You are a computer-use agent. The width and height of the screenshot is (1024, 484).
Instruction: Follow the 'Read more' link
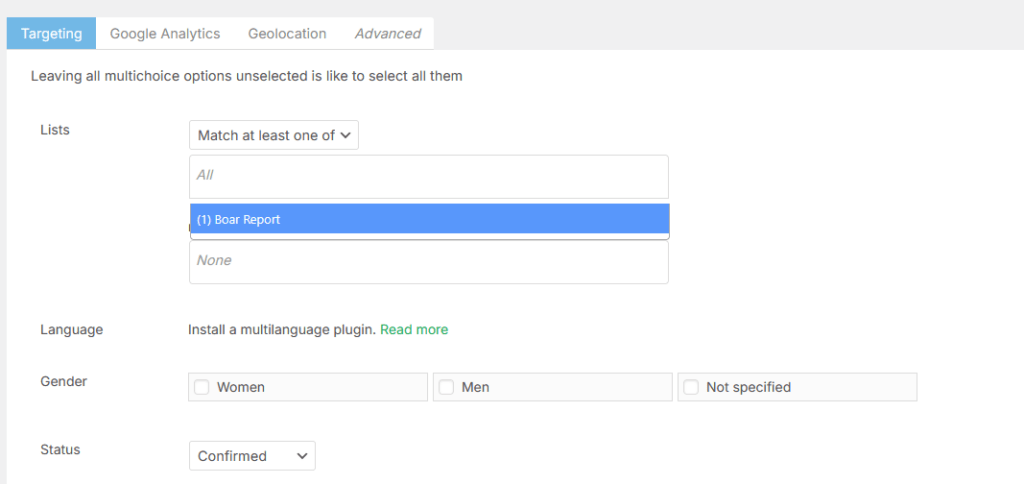[414, 329]
